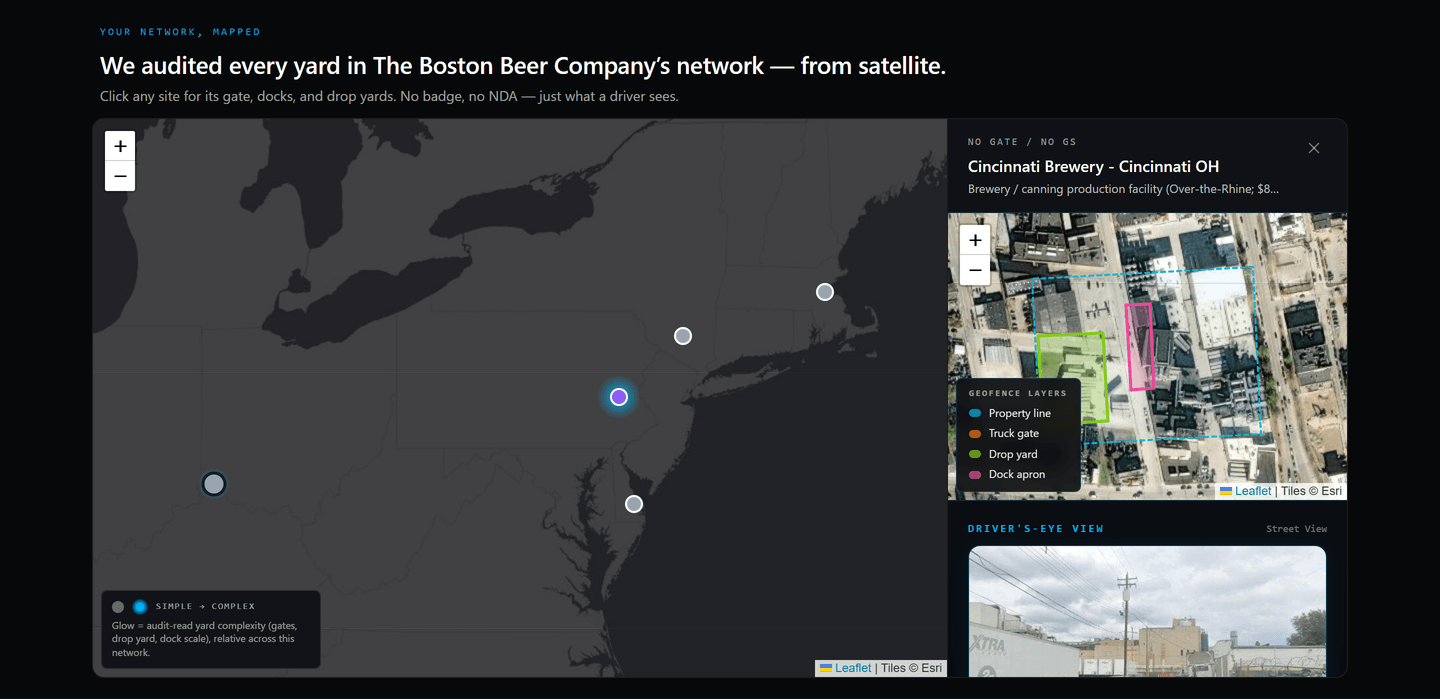Click the Drop yard green swatch
Viewport: 1440px width, 699px height.
[975, 454]
